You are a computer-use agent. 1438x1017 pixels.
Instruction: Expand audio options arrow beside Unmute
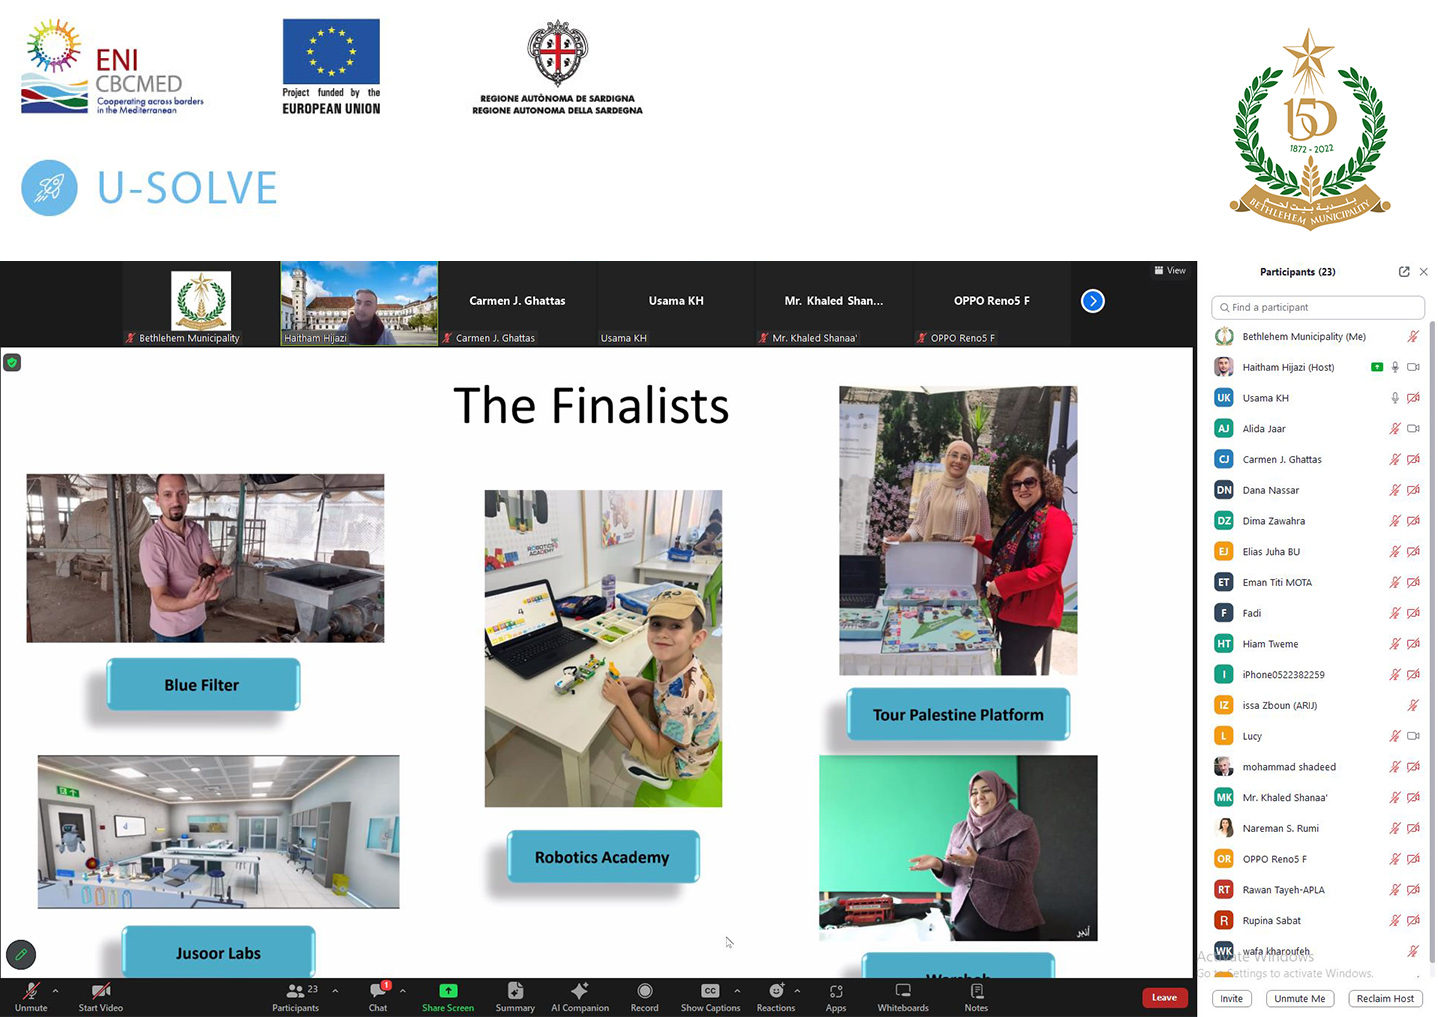55,991
